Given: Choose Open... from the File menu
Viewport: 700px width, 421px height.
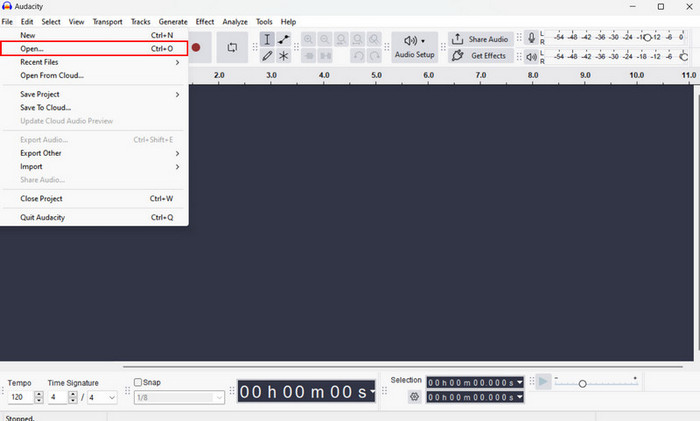Looking at the screenshot, I should pos(94,49).
